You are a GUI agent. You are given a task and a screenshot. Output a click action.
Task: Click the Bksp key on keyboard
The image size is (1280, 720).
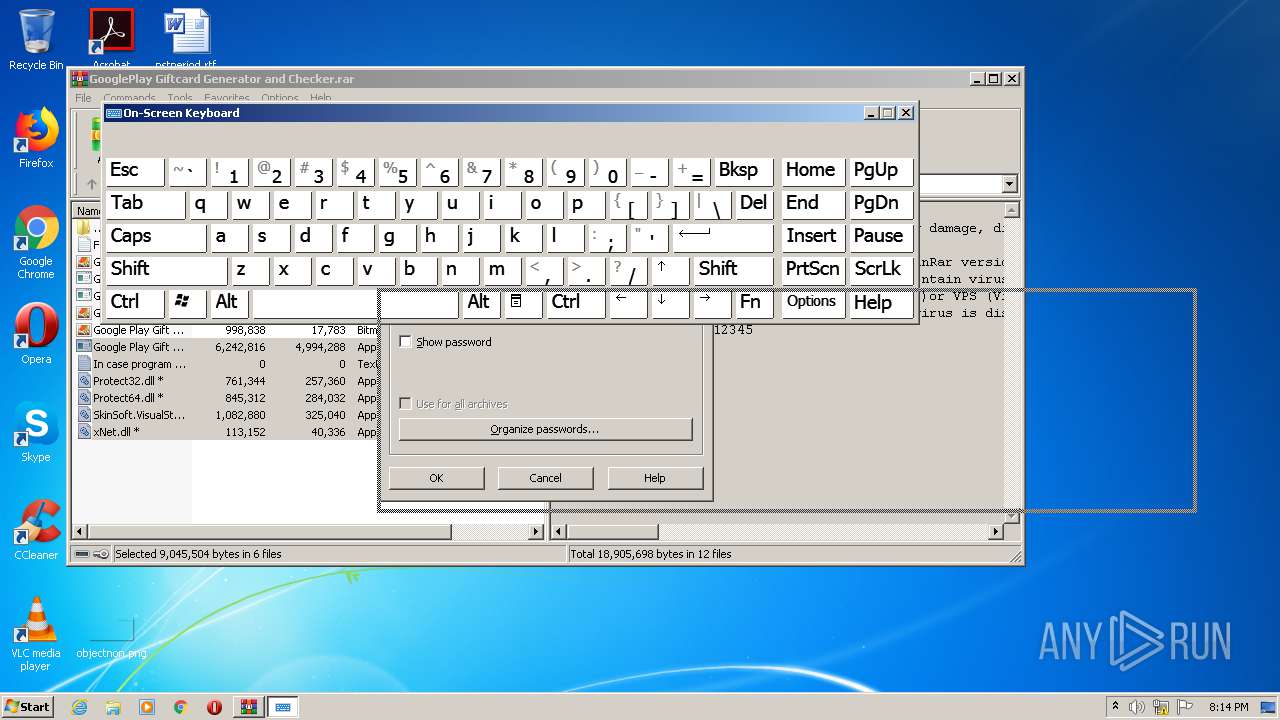[x=743, y=170]
